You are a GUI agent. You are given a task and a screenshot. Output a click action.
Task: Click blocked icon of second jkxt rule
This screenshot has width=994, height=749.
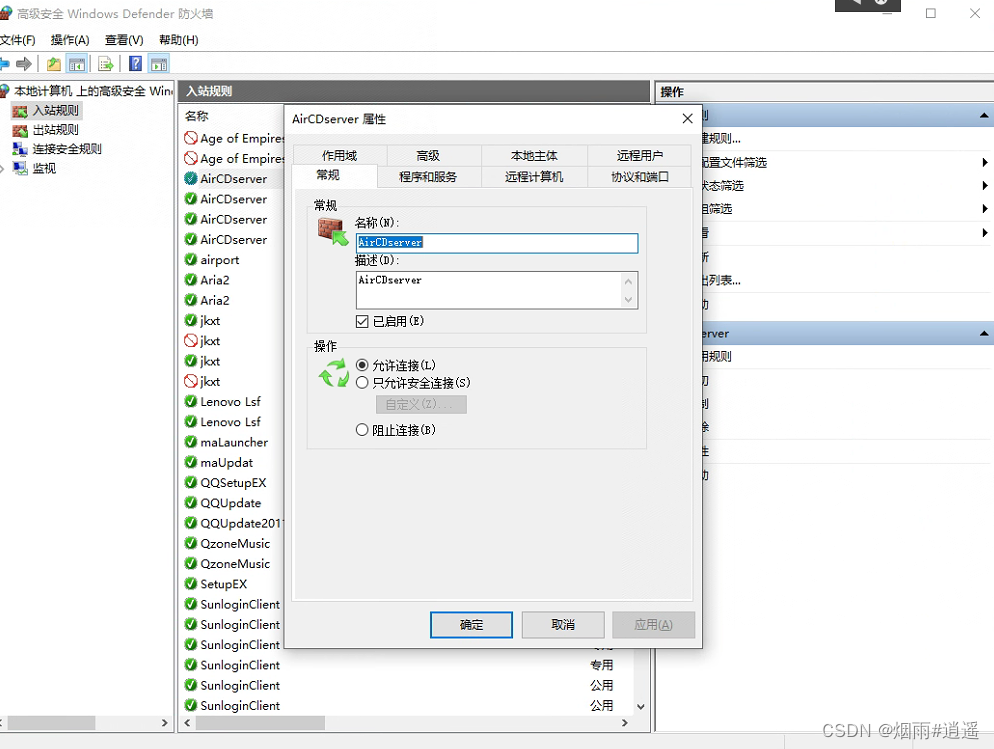tap(191, 381)
